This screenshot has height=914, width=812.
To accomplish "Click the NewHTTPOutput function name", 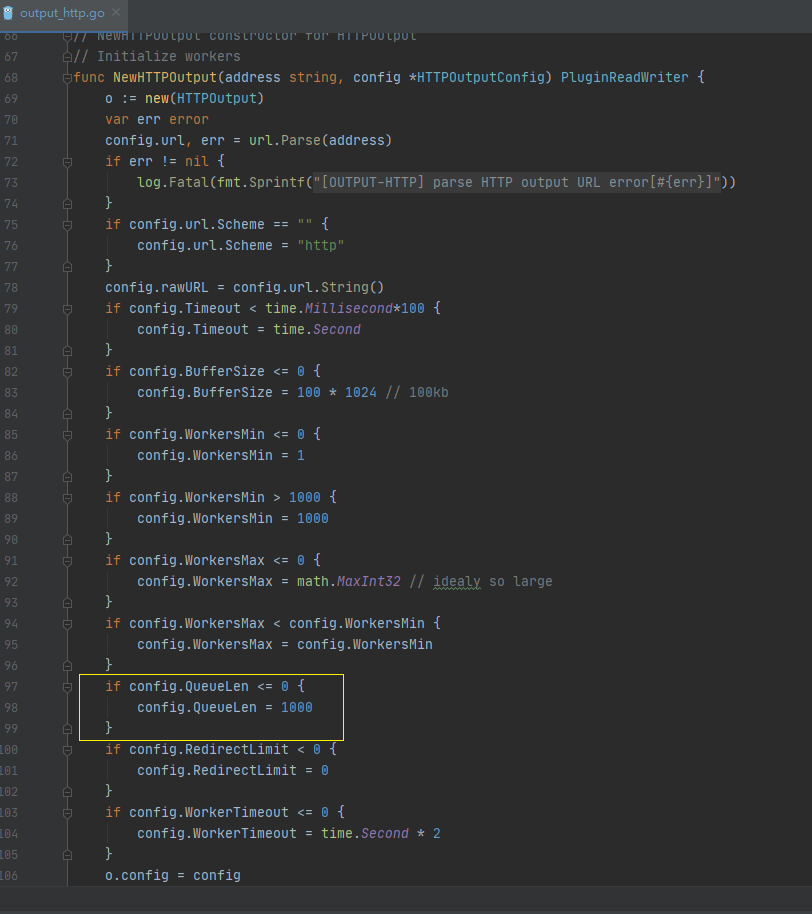I will 165,78.
